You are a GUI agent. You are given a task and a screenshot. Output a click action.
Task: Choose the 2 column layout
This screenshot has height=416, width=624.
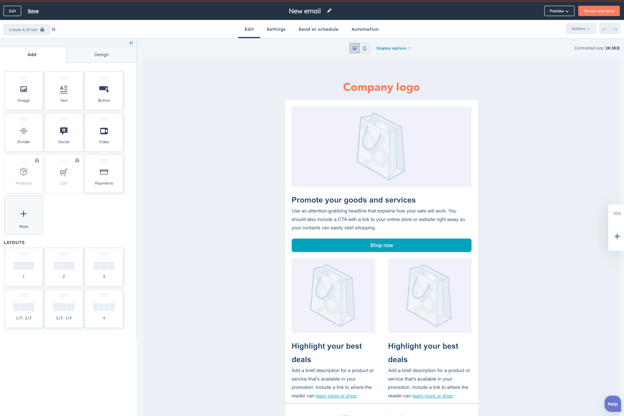click(x=64, y=267)
